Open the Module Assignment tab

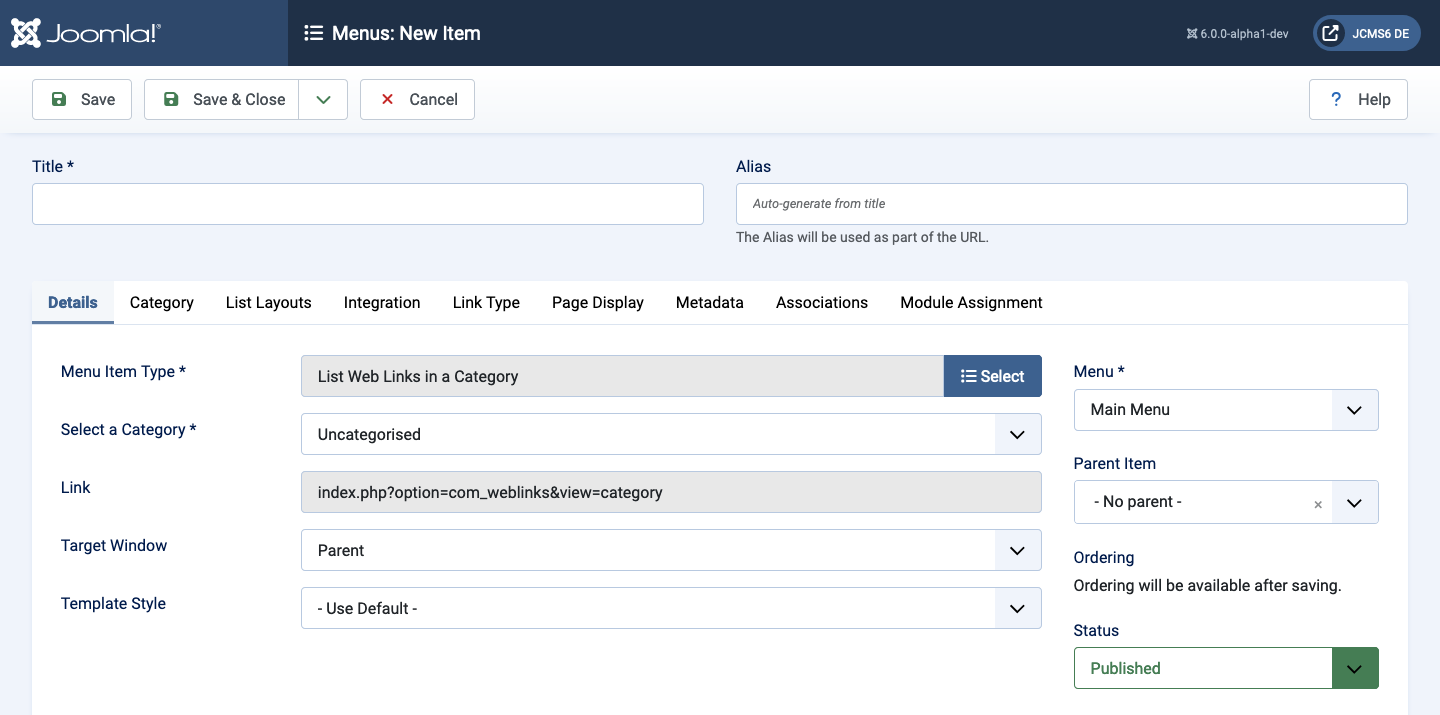click(x=972, y=302)
